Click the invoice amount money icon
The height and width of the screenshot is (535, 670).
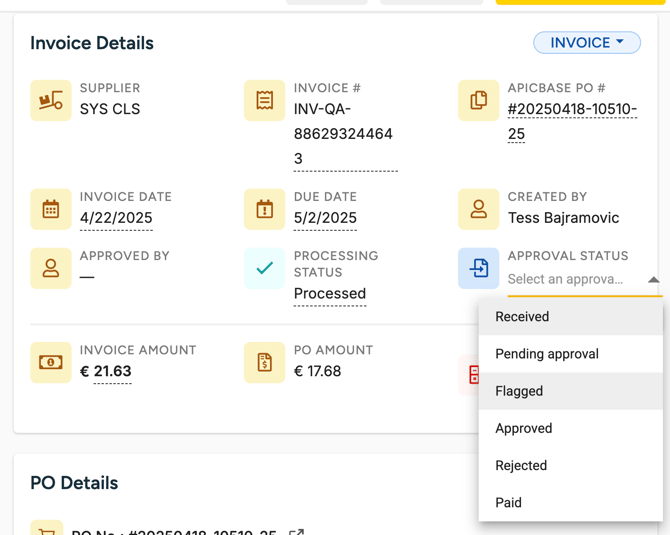click(x=50, y=363)
